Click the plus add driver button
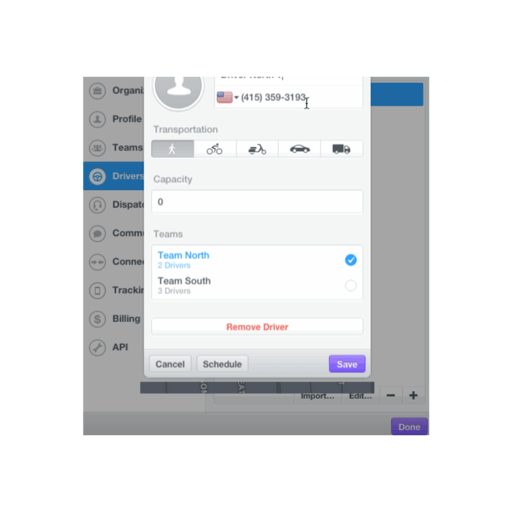The width and height of the screenshot is (512, 512). (413, 395)
